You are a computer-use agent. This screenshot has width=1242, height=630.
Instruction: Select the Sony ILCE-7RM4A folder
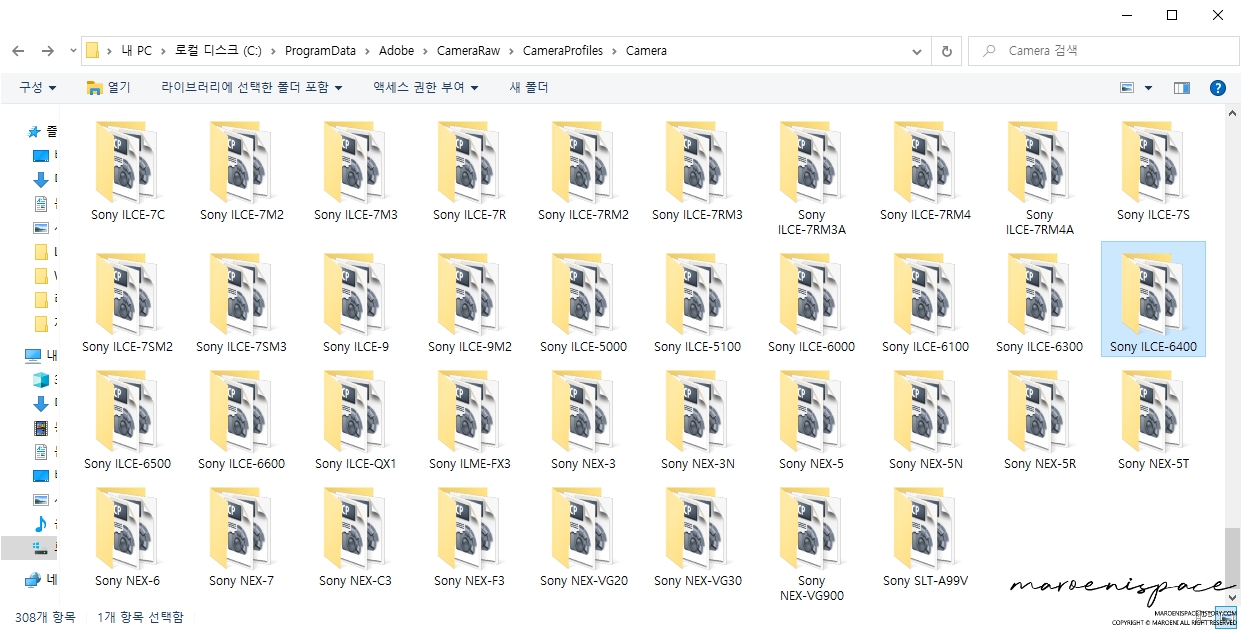pyautogui.click(x=1039, y=178)
